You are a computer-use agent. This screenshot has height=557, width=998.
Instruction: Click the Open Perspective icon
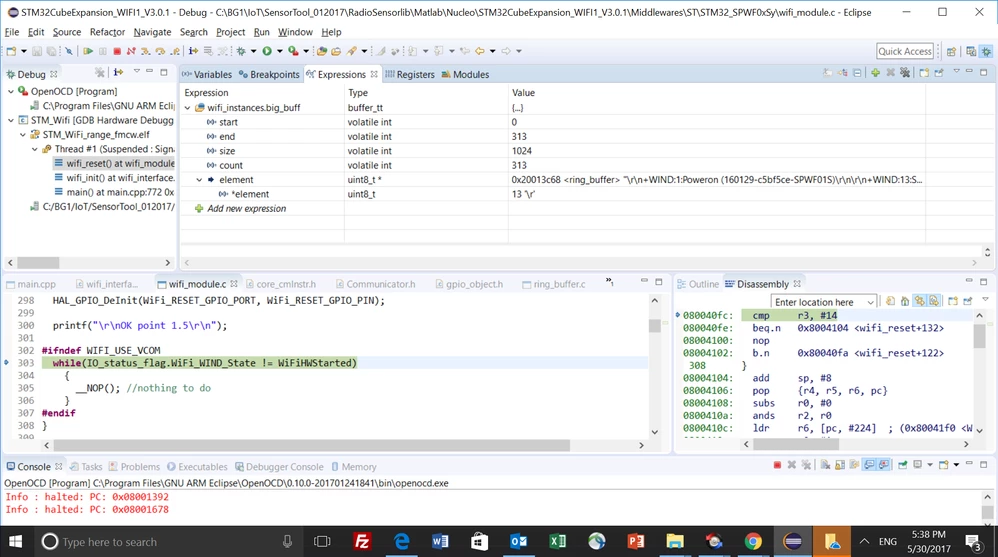pyautogui.click(x=952, y=52)
